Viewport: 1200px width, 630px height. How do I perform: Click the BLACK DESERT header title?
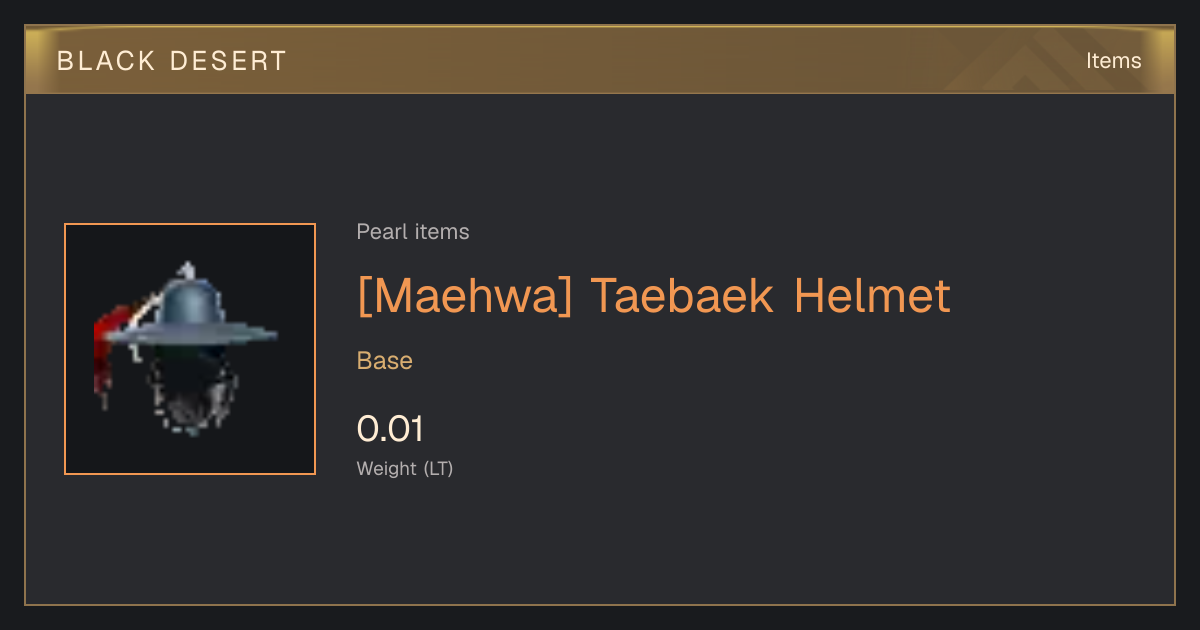[172, 61]
